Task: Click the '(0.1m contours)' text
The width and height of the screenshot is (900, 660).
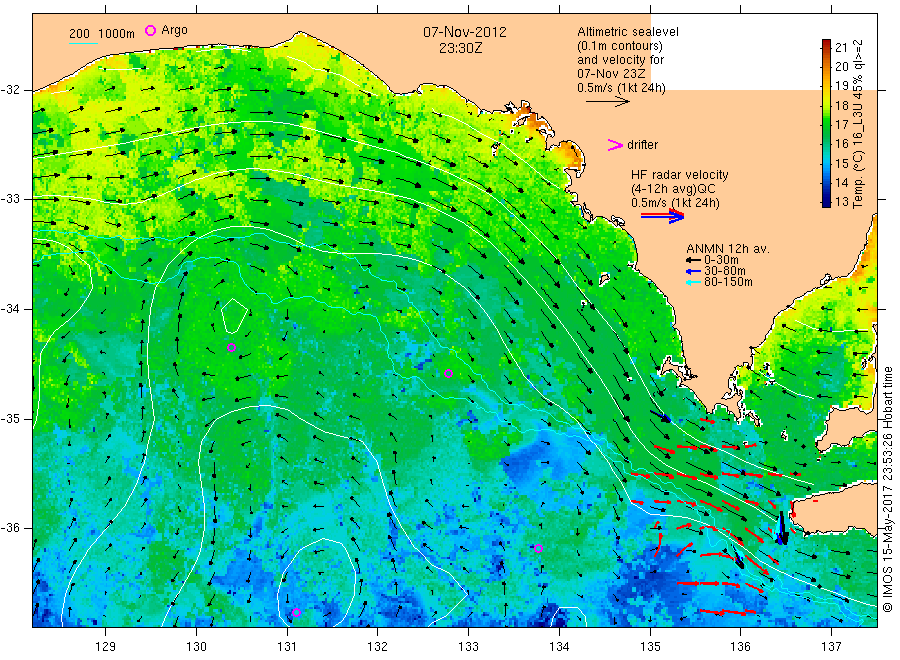Action: [620, 46]
